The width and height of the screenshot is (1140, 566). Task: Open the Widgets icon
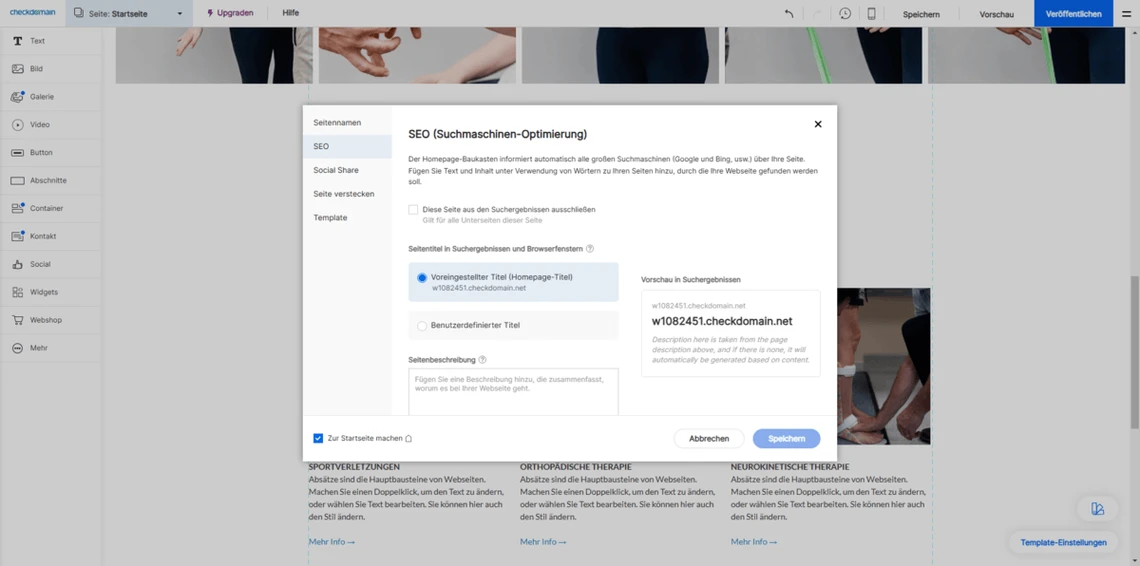tap(17, 292)
